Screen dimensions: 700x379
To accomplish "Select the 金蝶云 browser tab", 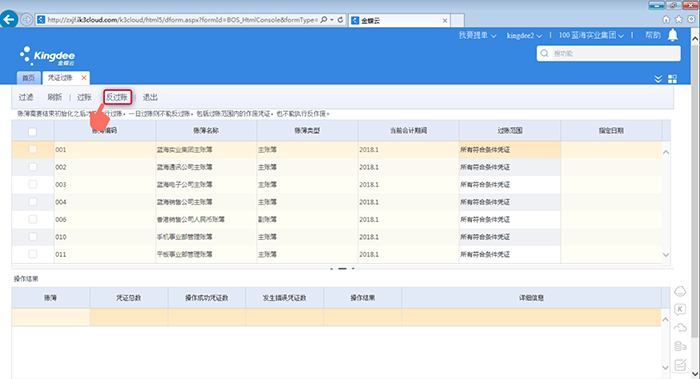I will pyautogui.click(x=400, y=21).
